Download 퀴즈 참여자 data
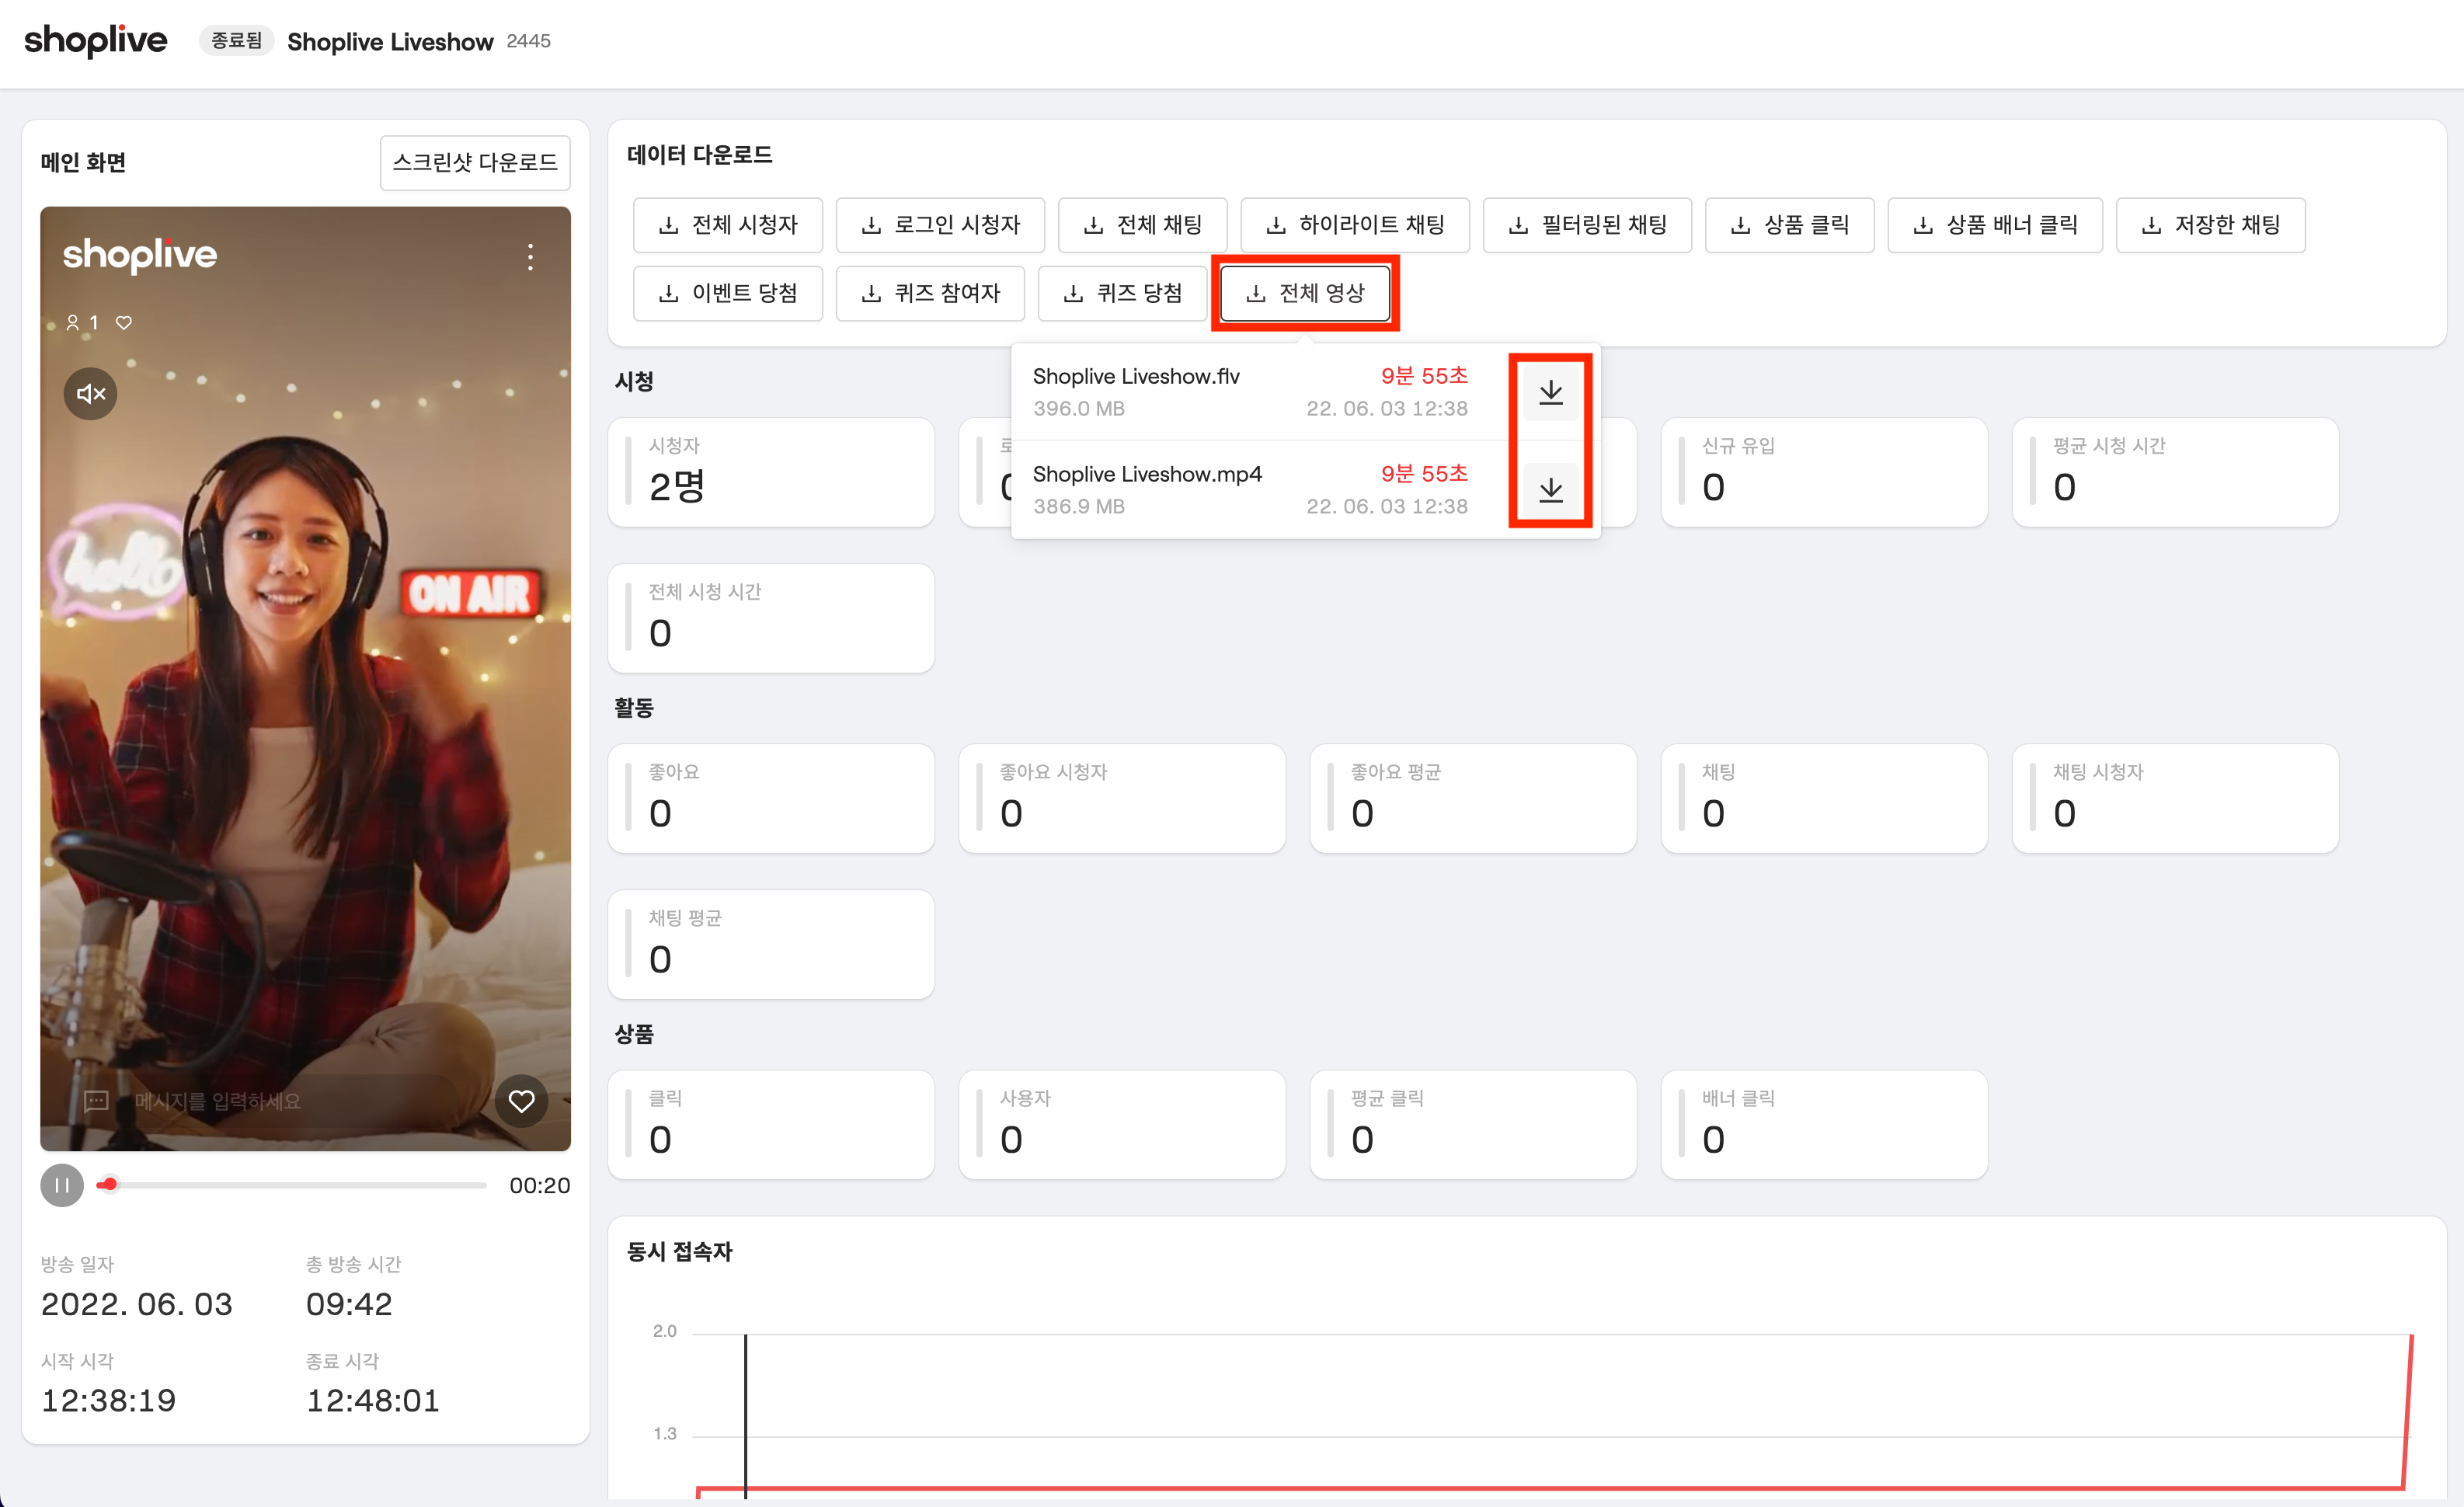 [930, 293]
